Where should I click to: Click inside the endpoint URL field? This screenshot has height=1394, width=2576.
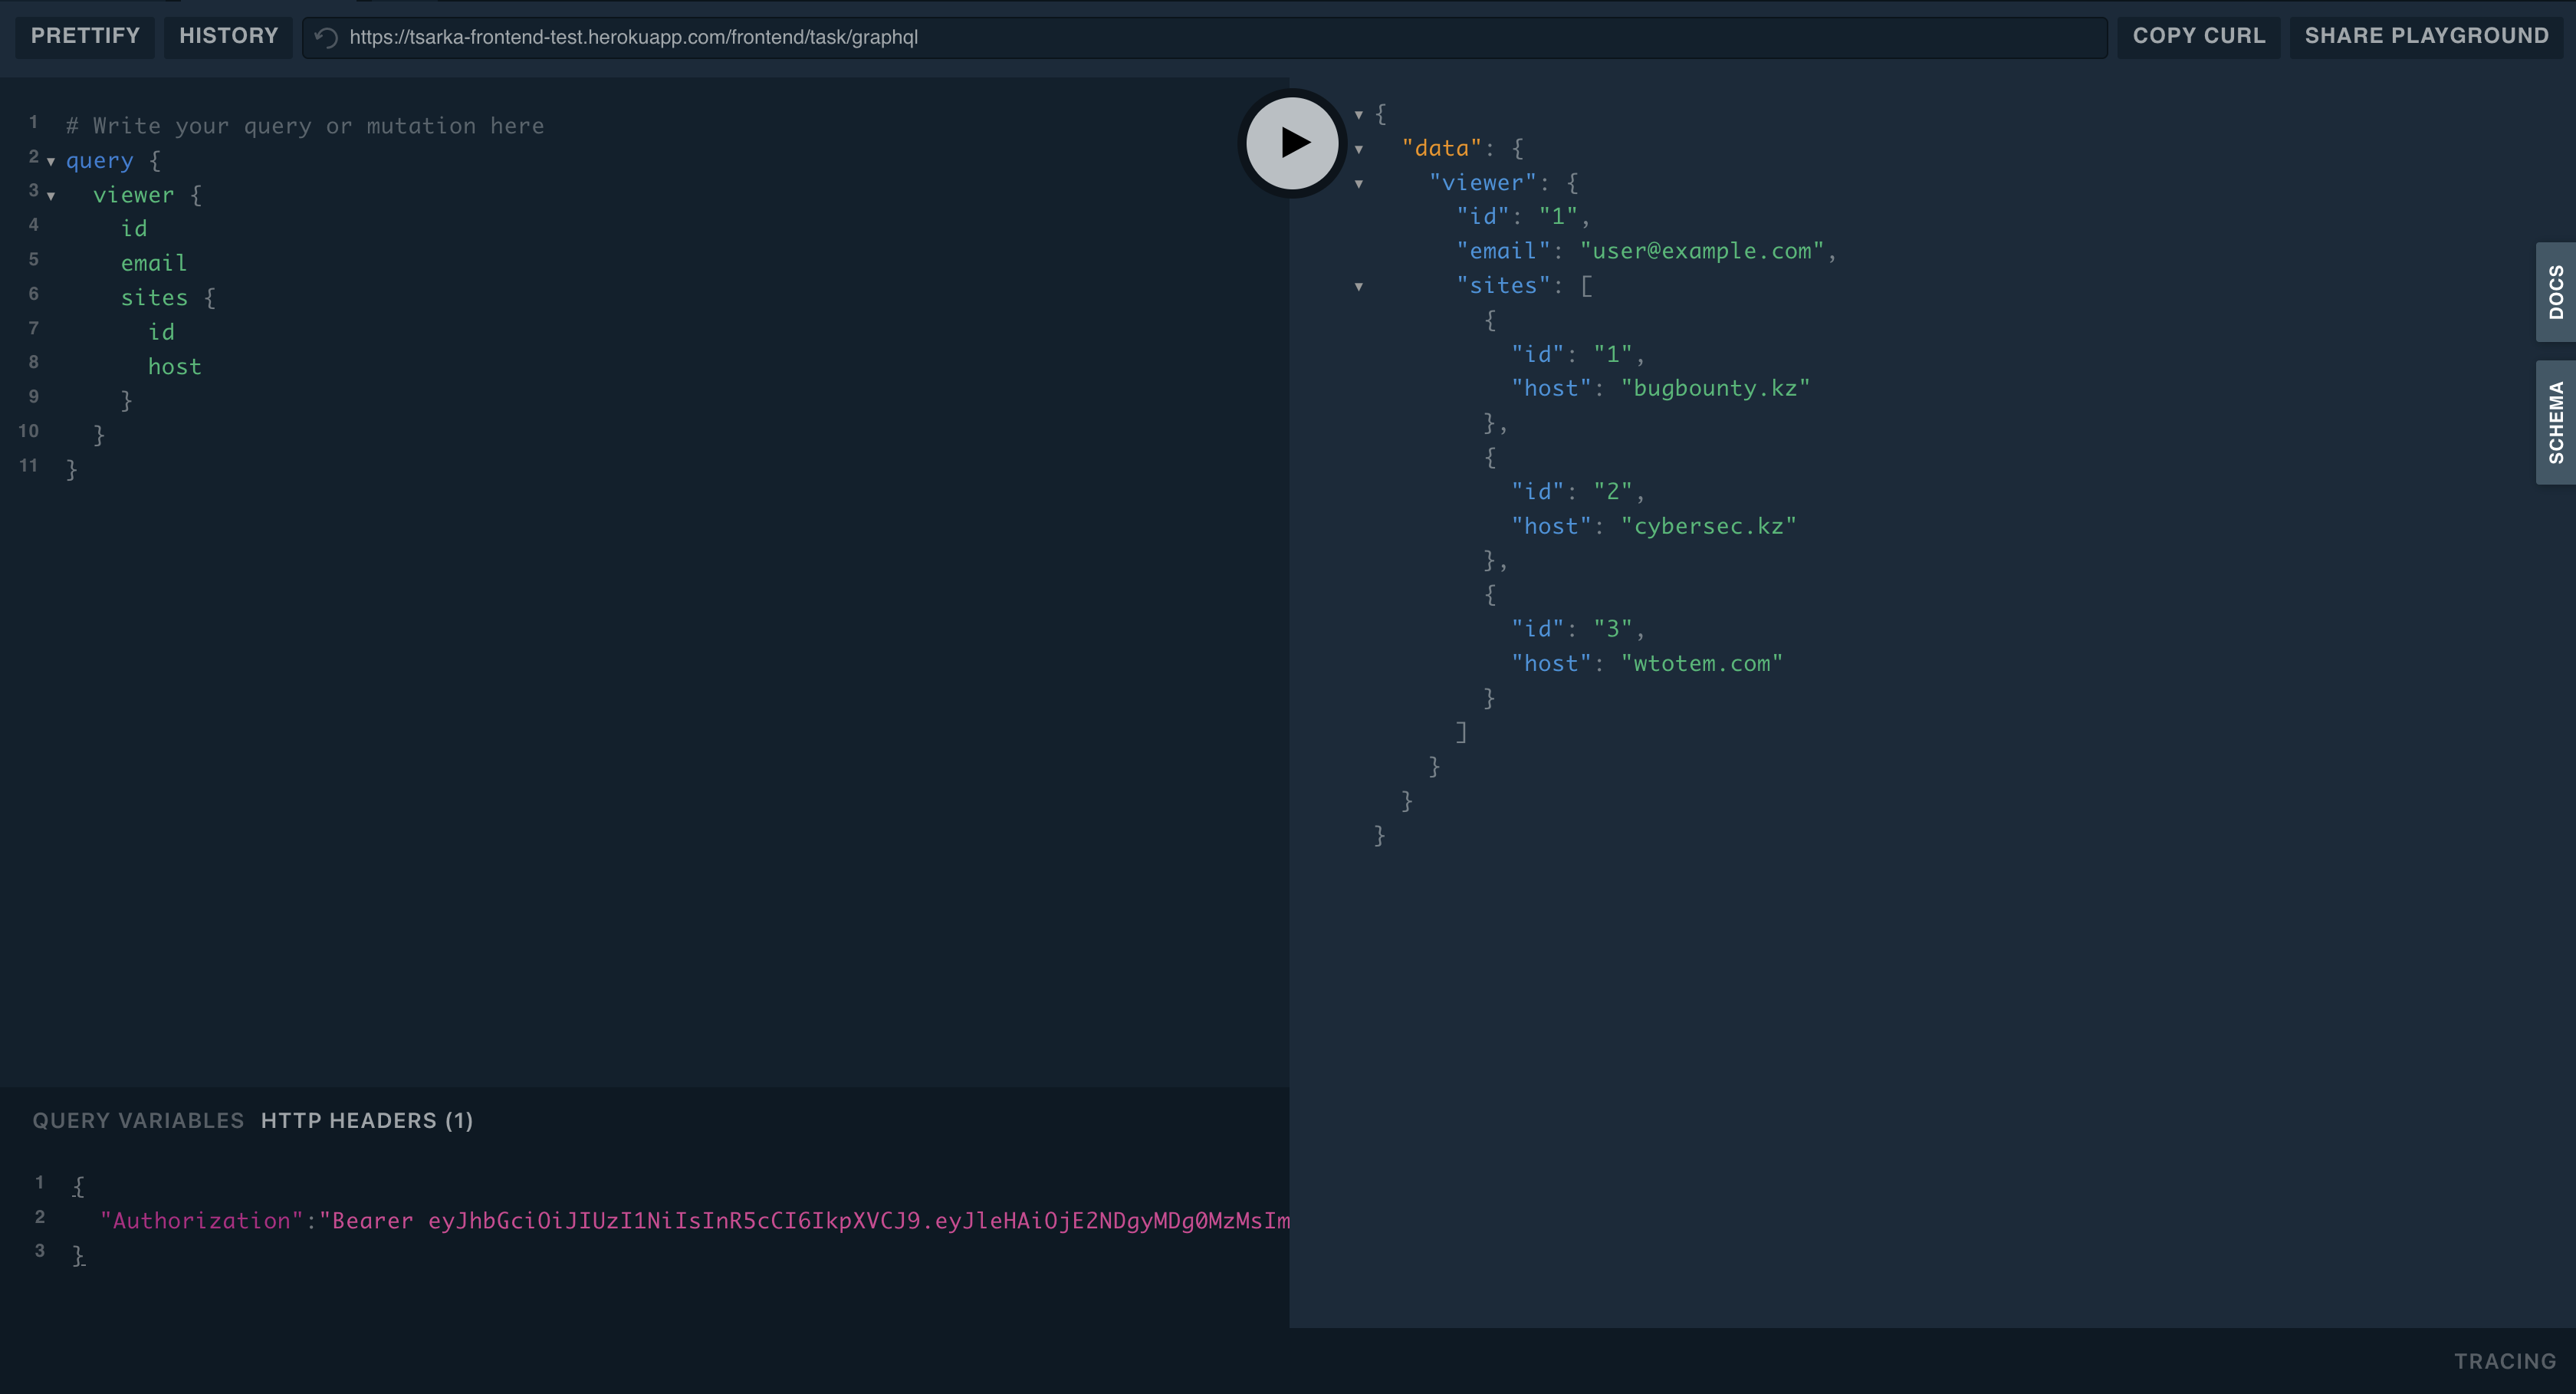(700, 37)
